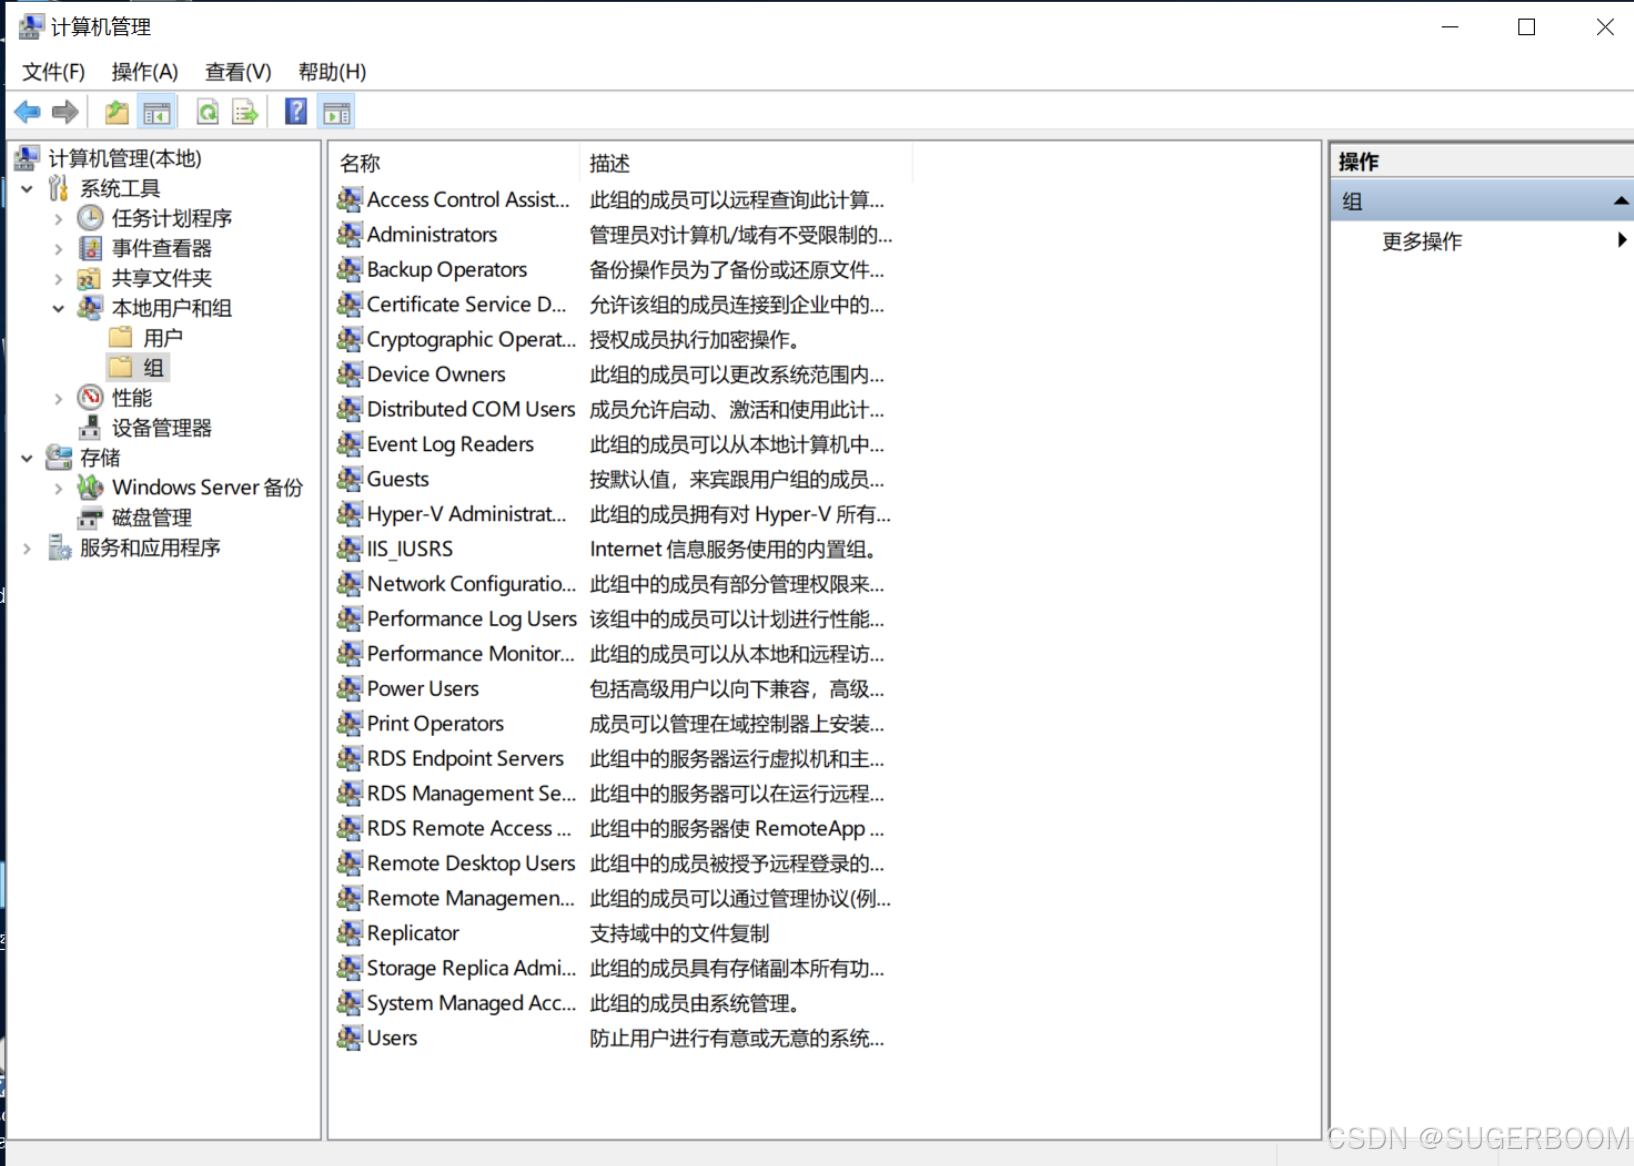The height and width of the screenshot is (1166, 1634).
Task: Open Help with the question mark icon
Action: click(x=296, y=111)
